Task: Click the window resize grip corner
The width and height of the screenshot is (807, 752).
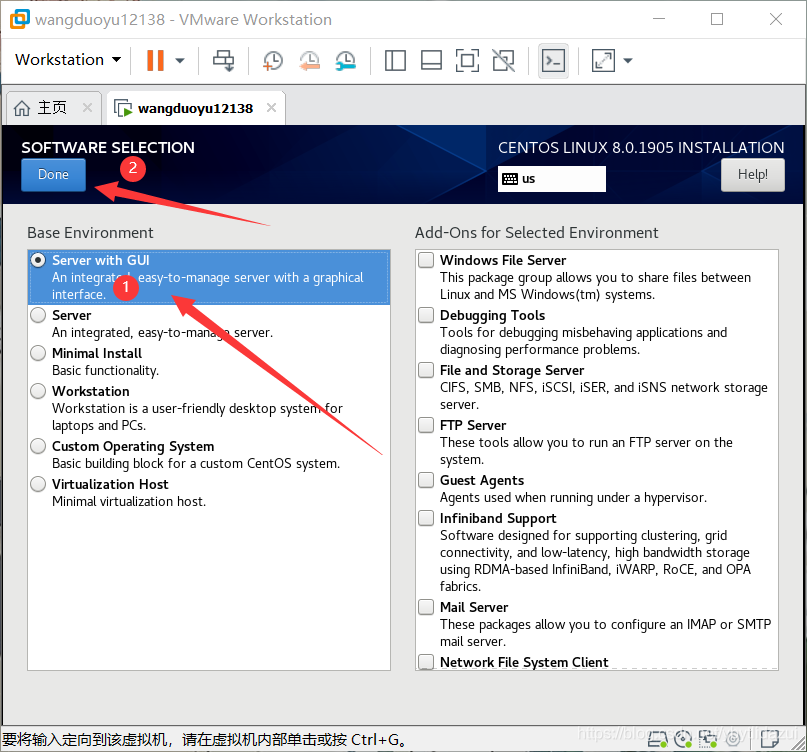Action: (x=799, y=745)
